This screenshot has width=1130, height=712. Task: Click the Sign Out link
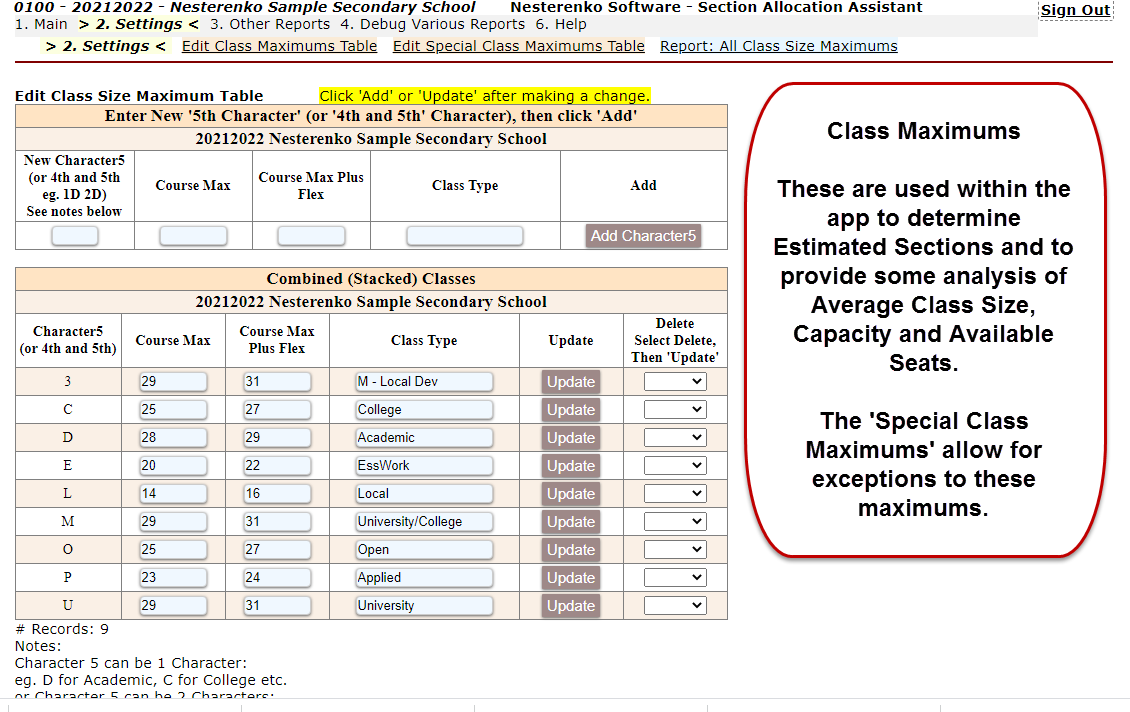[1075, 10]
